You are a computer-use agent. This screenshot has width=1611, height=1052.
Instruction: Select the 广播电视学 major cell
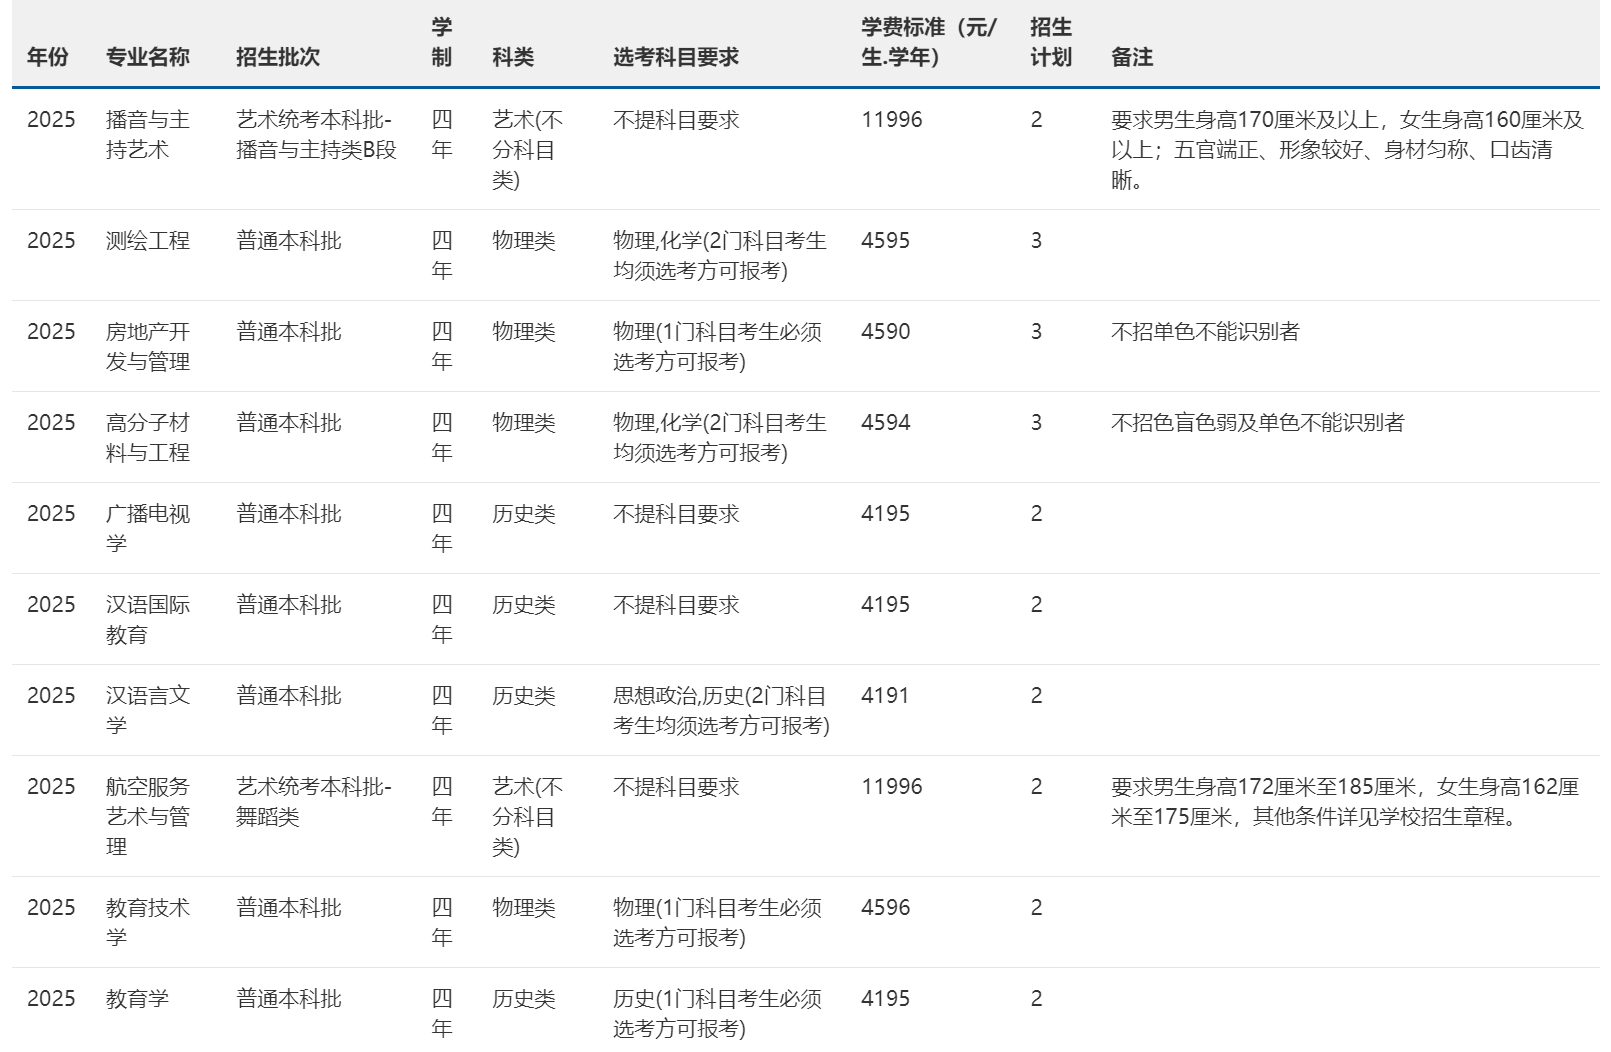[147, 528]
